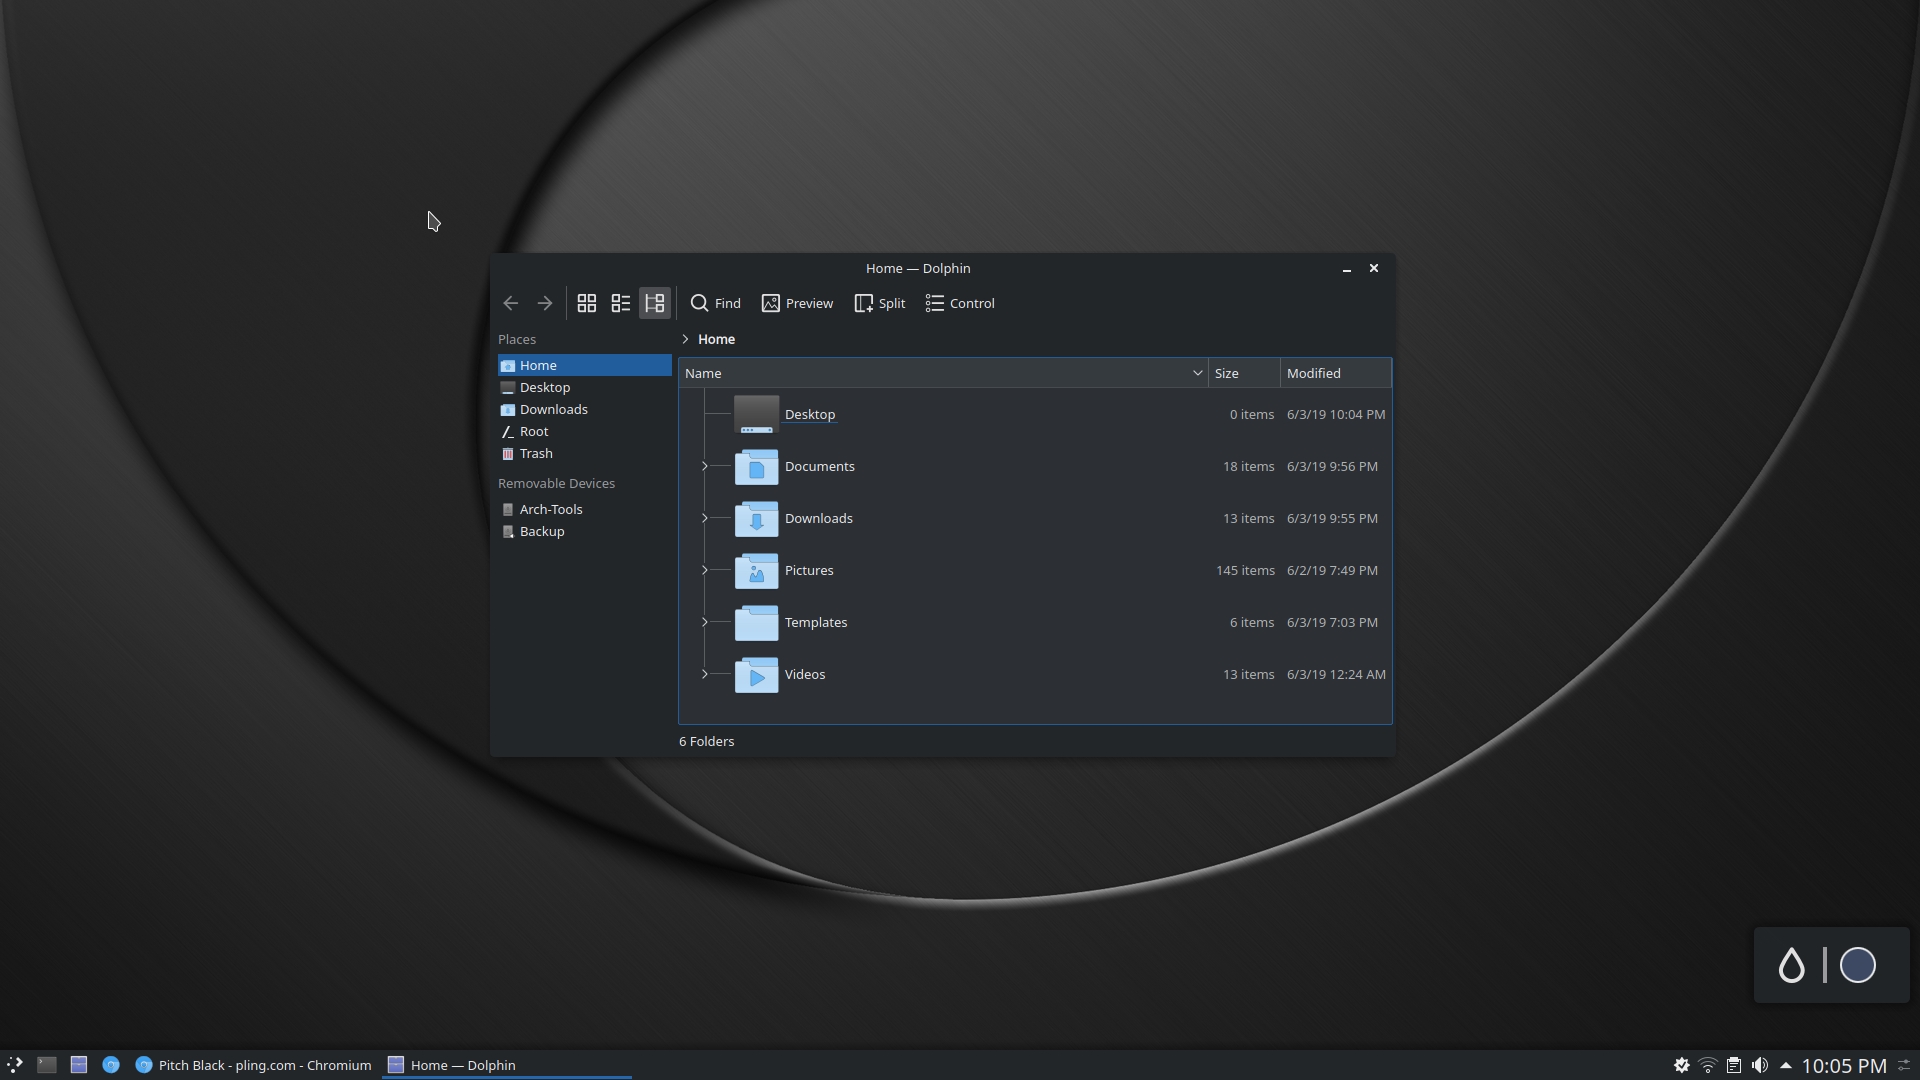Click the '6/3/19 7:03 PM' date
The height and width of the screenshot is (1080, 1920).
pyautogui.click(x=1332, y=622)
